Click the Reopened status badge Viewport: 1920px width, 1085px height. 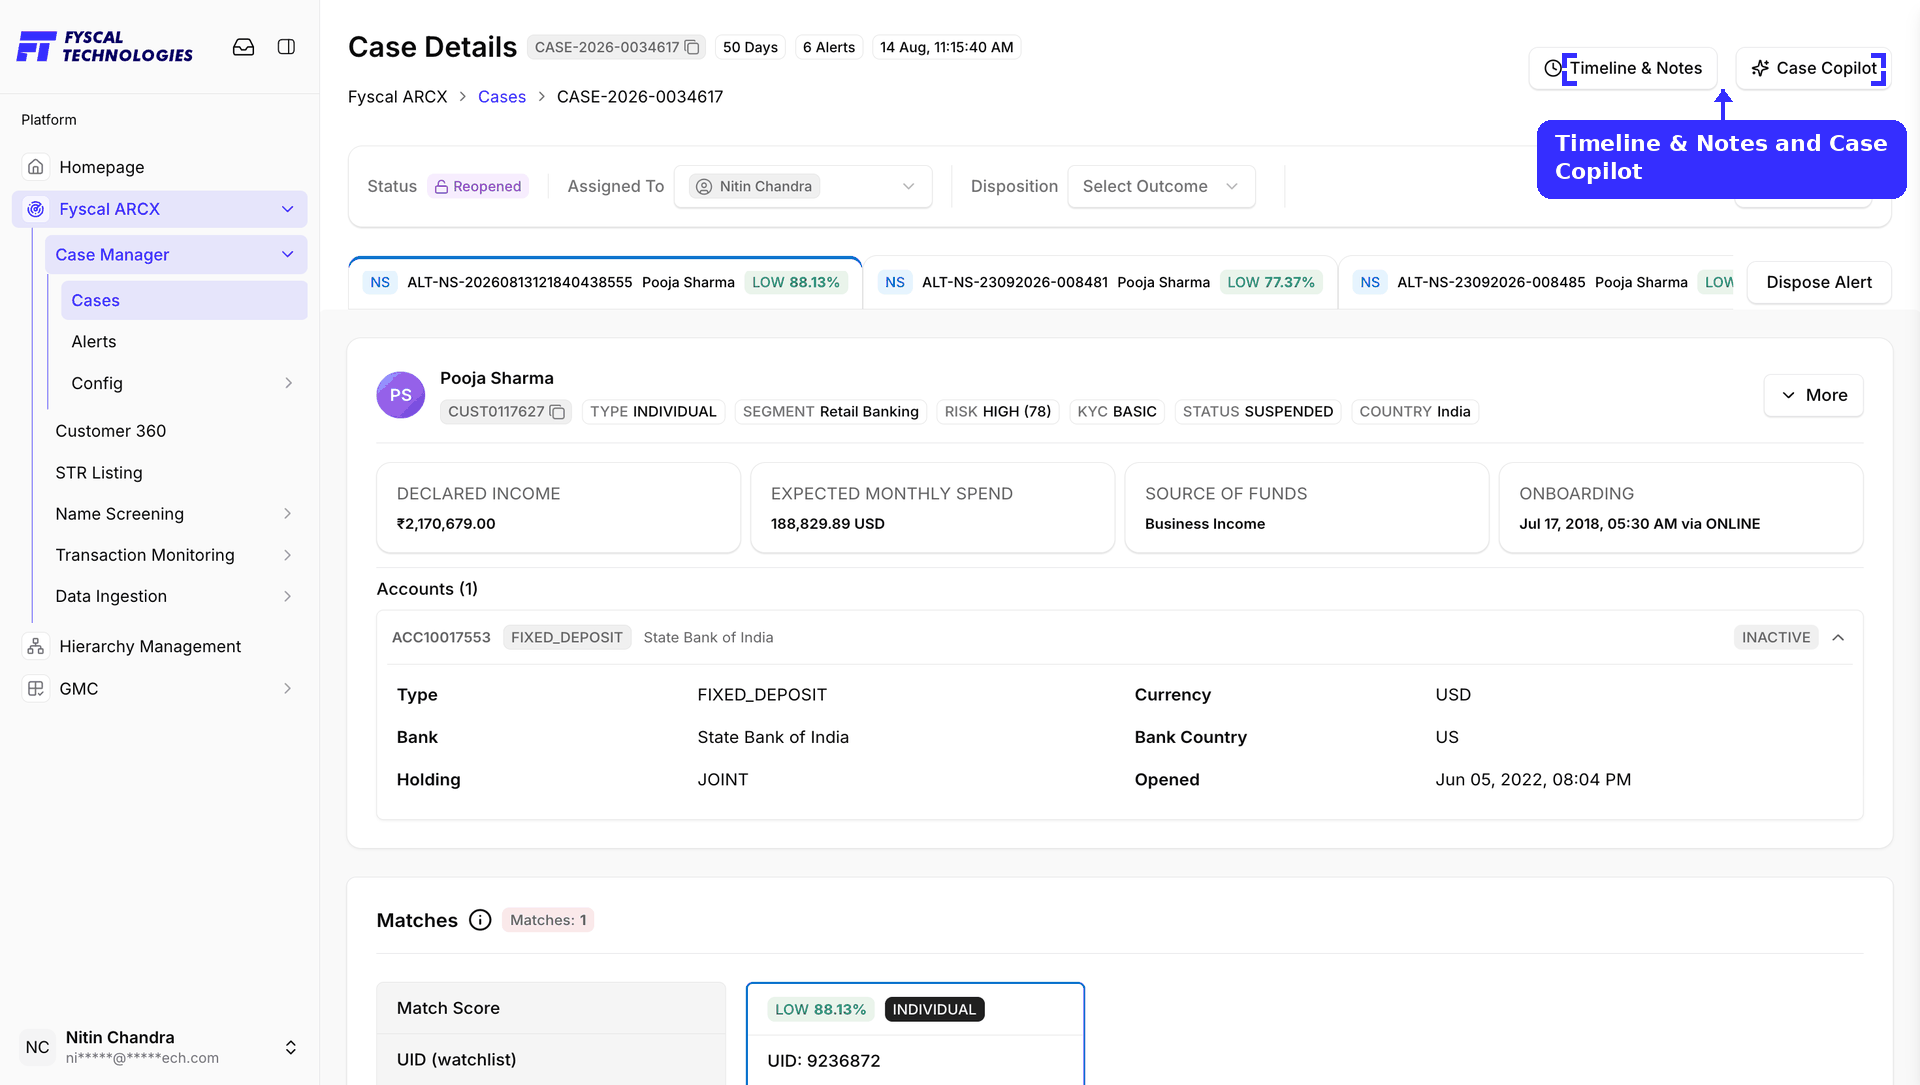coord(478,186)
